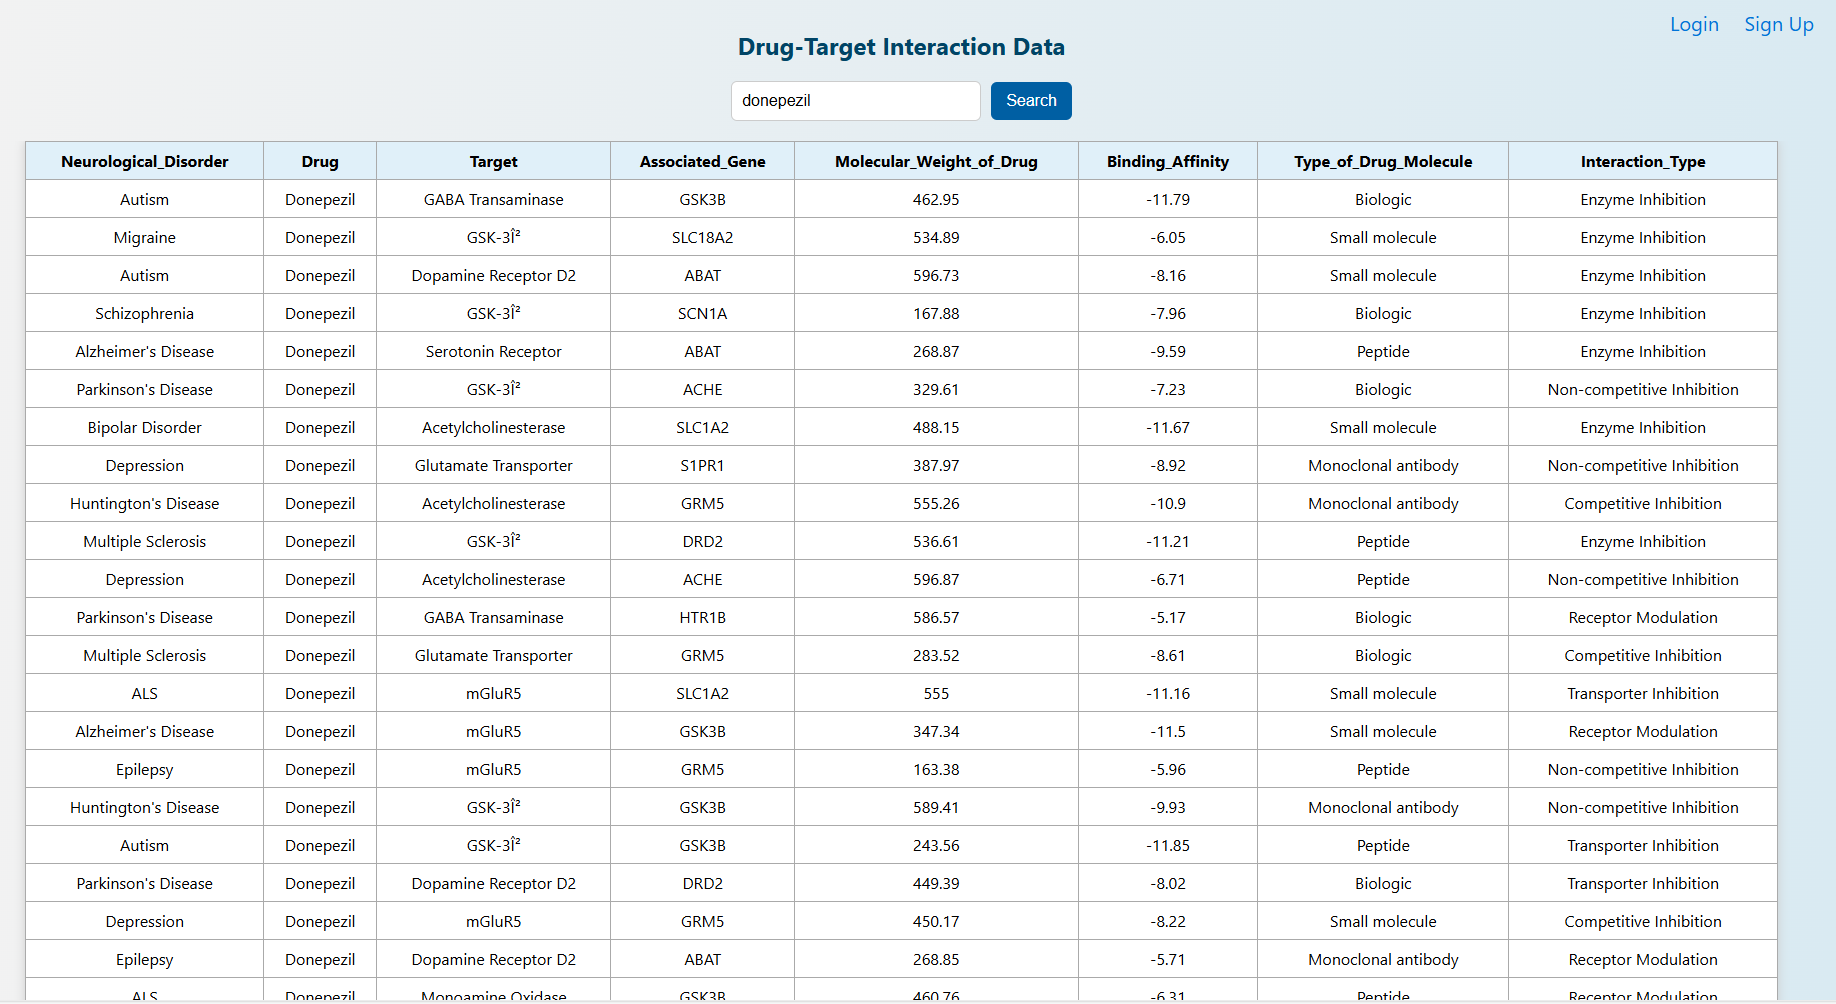Click the Target column header
The height and width of the screenshot is (1004, 1836).
pos(494,161)
